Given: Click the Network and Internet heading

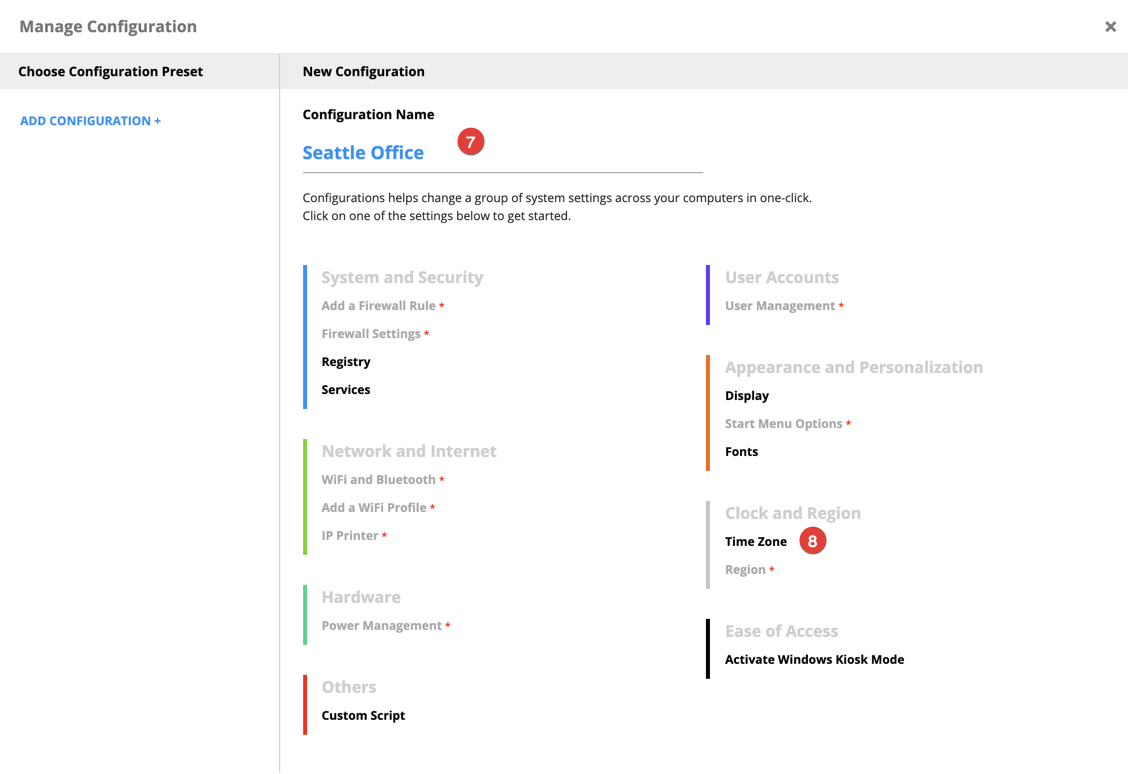Looking at the screenshot, I should [409, 451].
